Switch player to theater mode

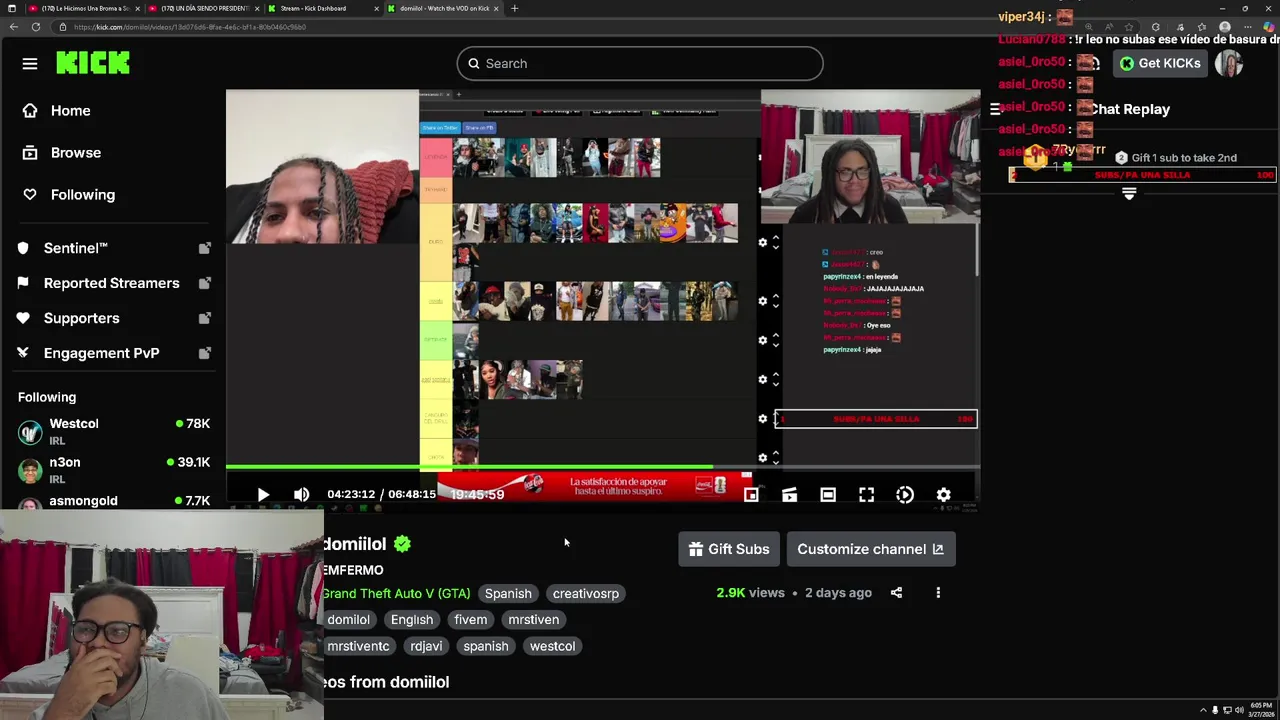coord(828,495)
